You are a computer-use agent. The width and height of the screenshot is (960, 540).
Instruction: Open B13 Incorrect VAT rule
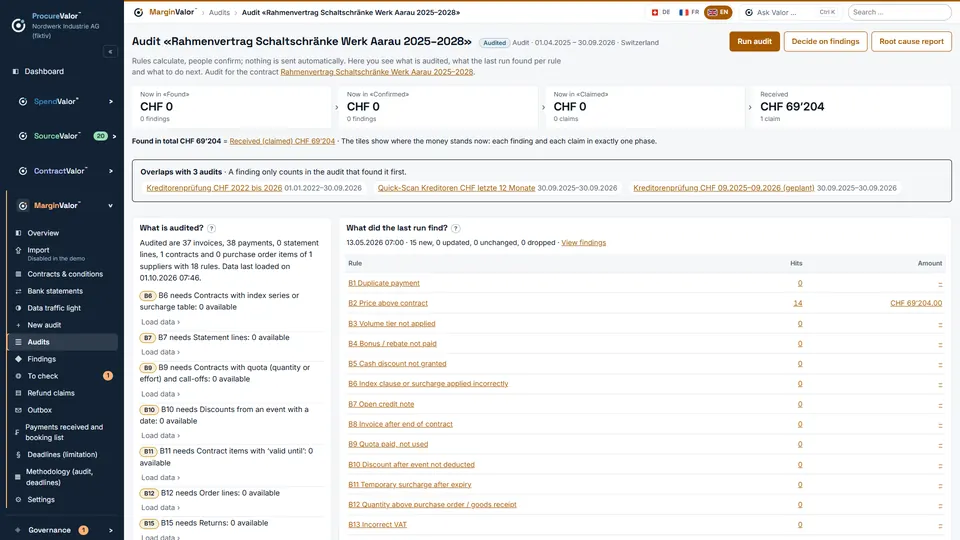point(377,525)
